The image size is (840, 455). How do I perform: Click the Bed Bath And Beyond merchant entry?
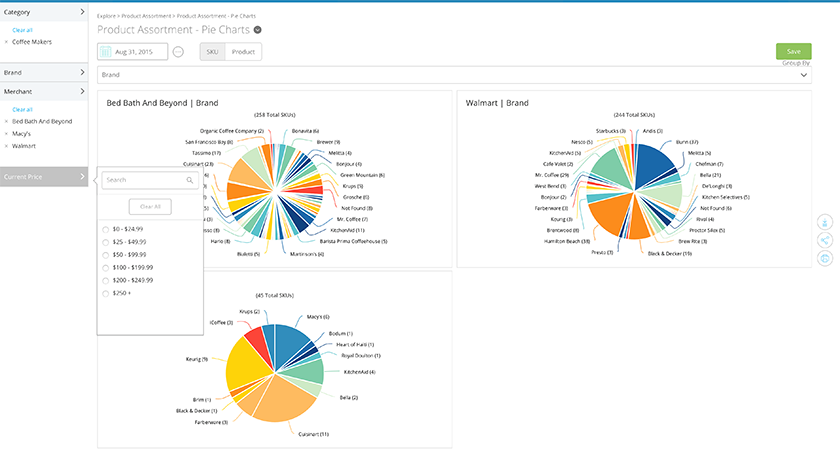(x=42, y=122)
